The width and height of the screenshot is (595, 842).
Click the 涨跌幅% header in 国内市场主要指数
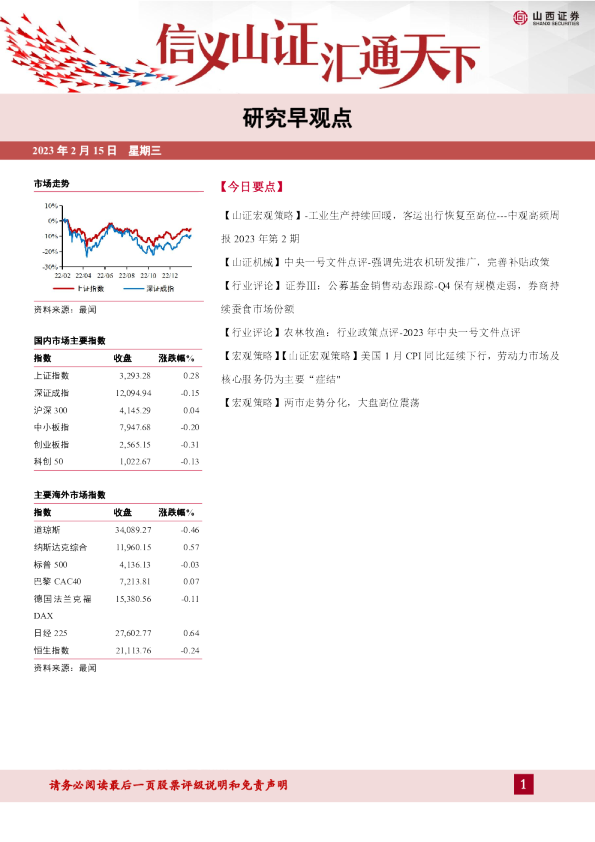pos(176,358)
